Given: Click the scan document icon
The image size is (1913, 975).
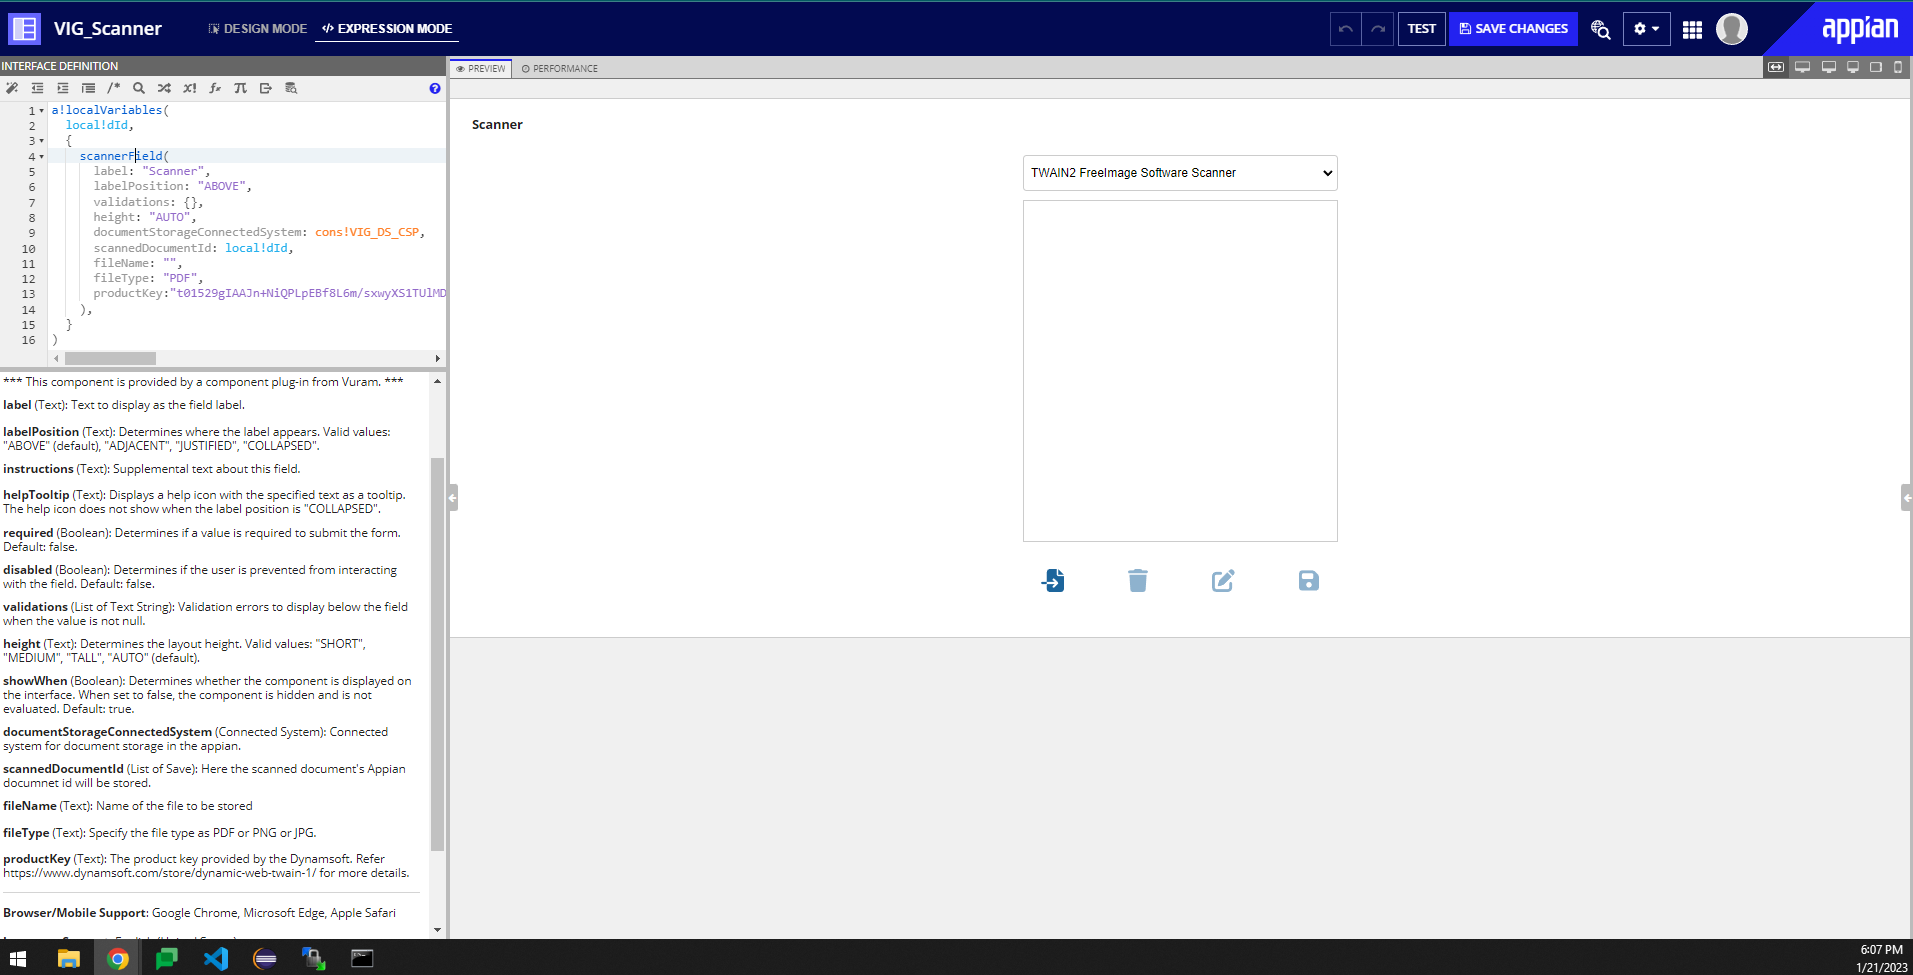Looking at the screenshot, I should coord(1053,581).
